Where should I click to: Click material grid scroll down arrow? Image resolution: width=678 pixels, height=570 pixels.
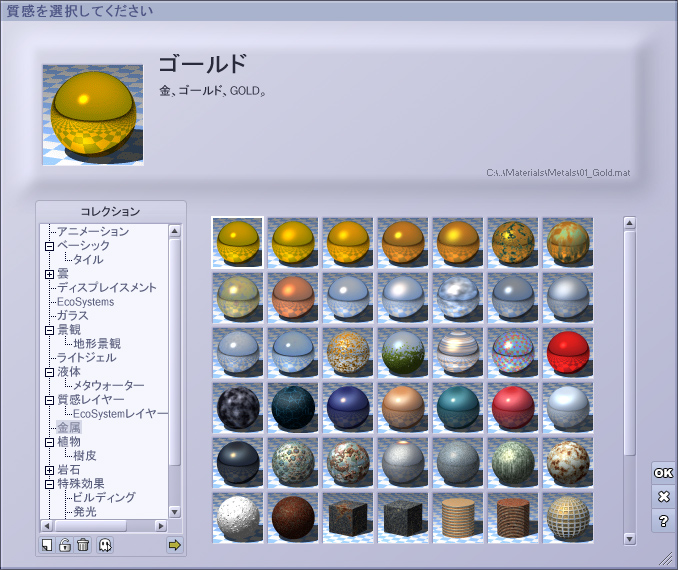tap(630, 539)
